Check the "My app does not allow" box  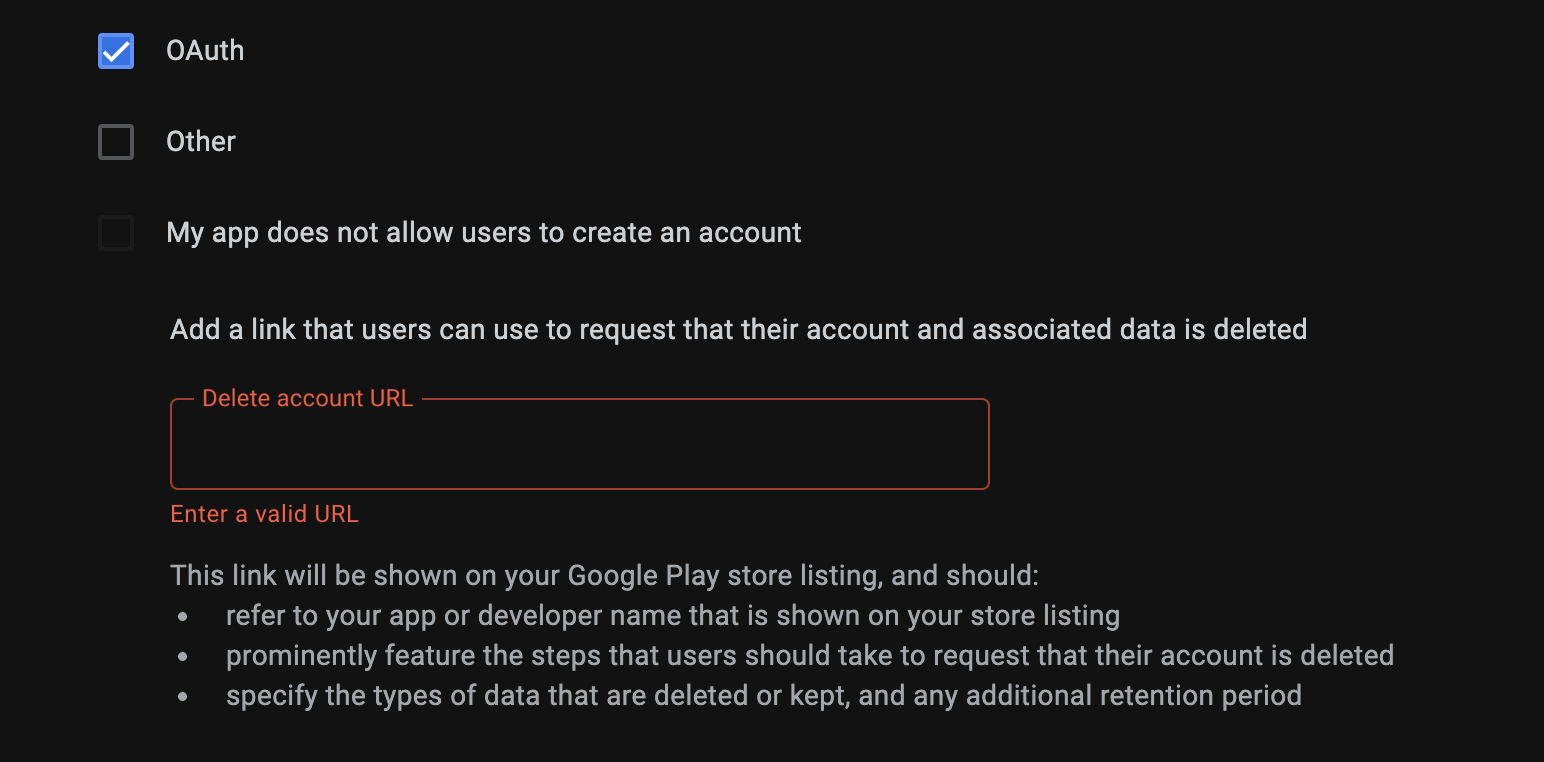tap(116, 233)
